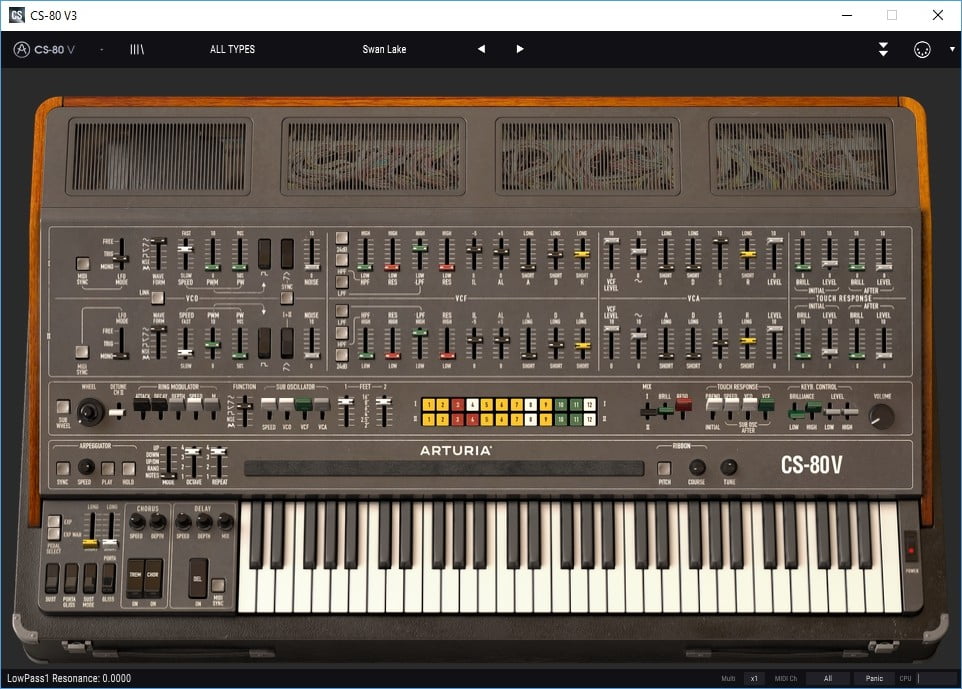The width and height of the screenshot is (962, 689).
Task: Open top-right dropdown arrow menu
Action: pyautogui.click(x=952, y=49)
